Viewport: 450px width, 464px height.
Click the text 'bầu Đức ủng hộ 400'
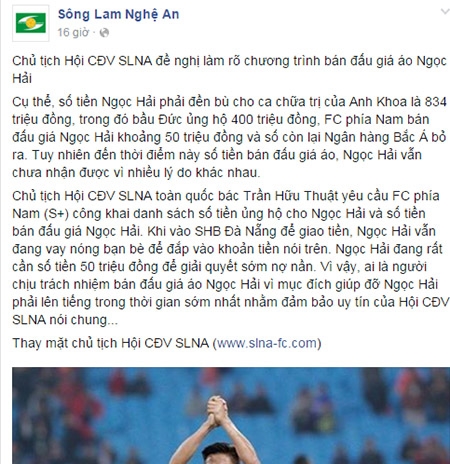[x=192, y=119]
